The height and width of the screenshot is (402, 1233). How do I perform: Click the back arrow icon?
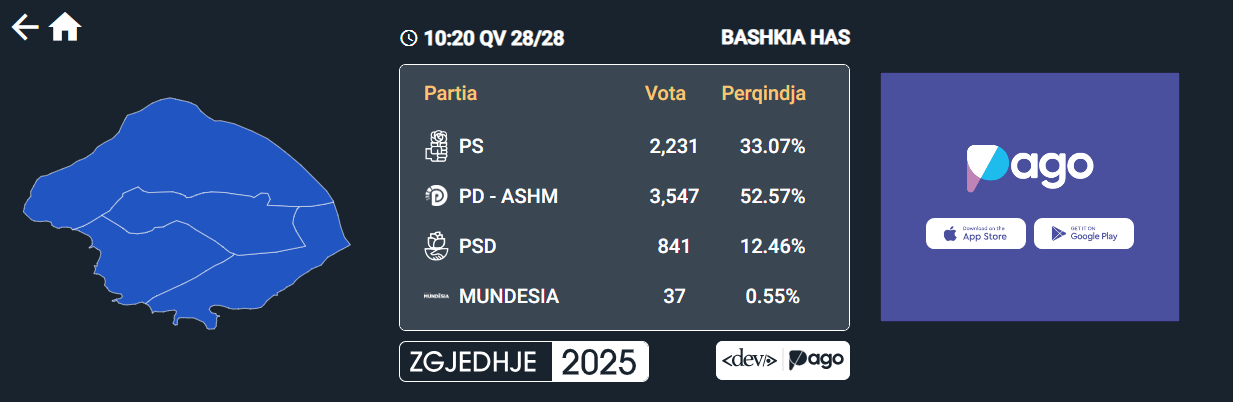[25, 28]
